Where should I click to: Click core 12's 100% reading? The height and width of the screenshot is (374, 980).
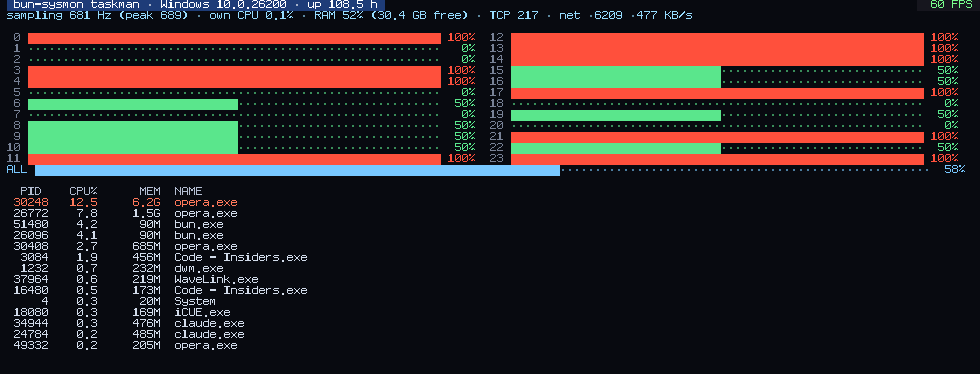pos(945,38)
